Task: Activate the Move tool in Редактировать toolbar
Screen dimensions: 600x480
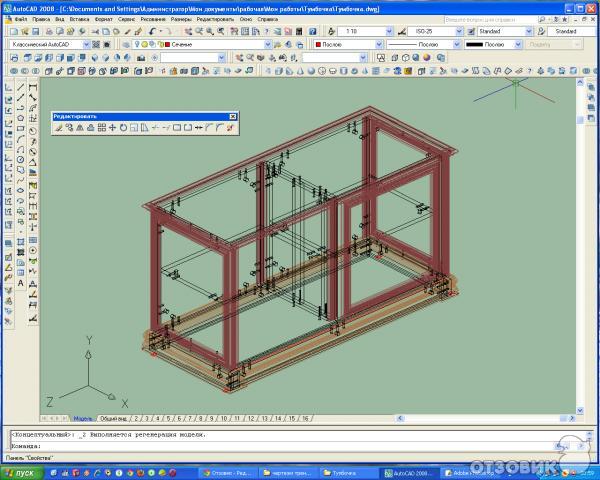Action: click(112, 128)
